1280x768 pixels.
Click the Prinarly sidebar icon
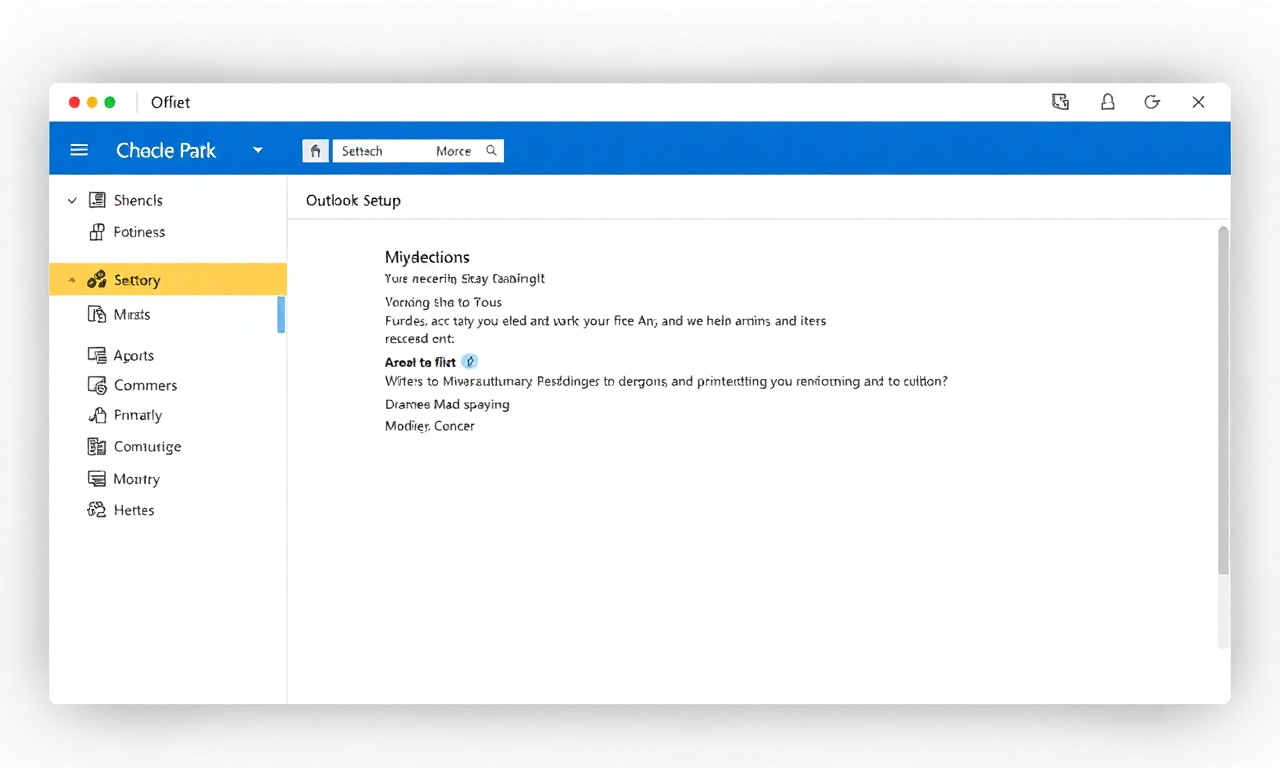97,415
